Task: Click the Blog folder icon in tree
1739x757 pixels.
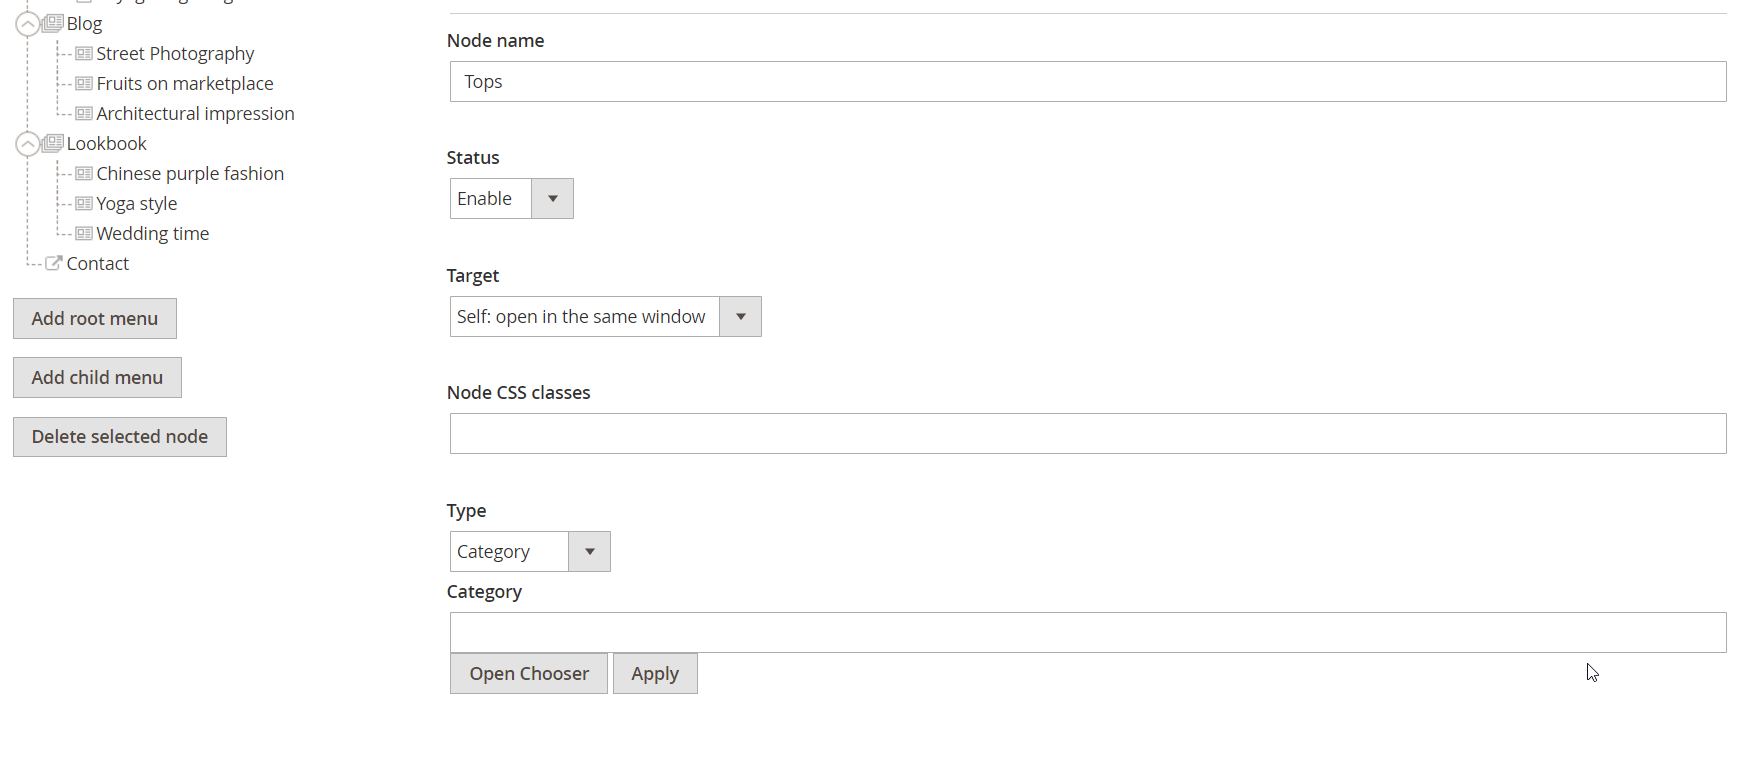Action: coord(54,23)
